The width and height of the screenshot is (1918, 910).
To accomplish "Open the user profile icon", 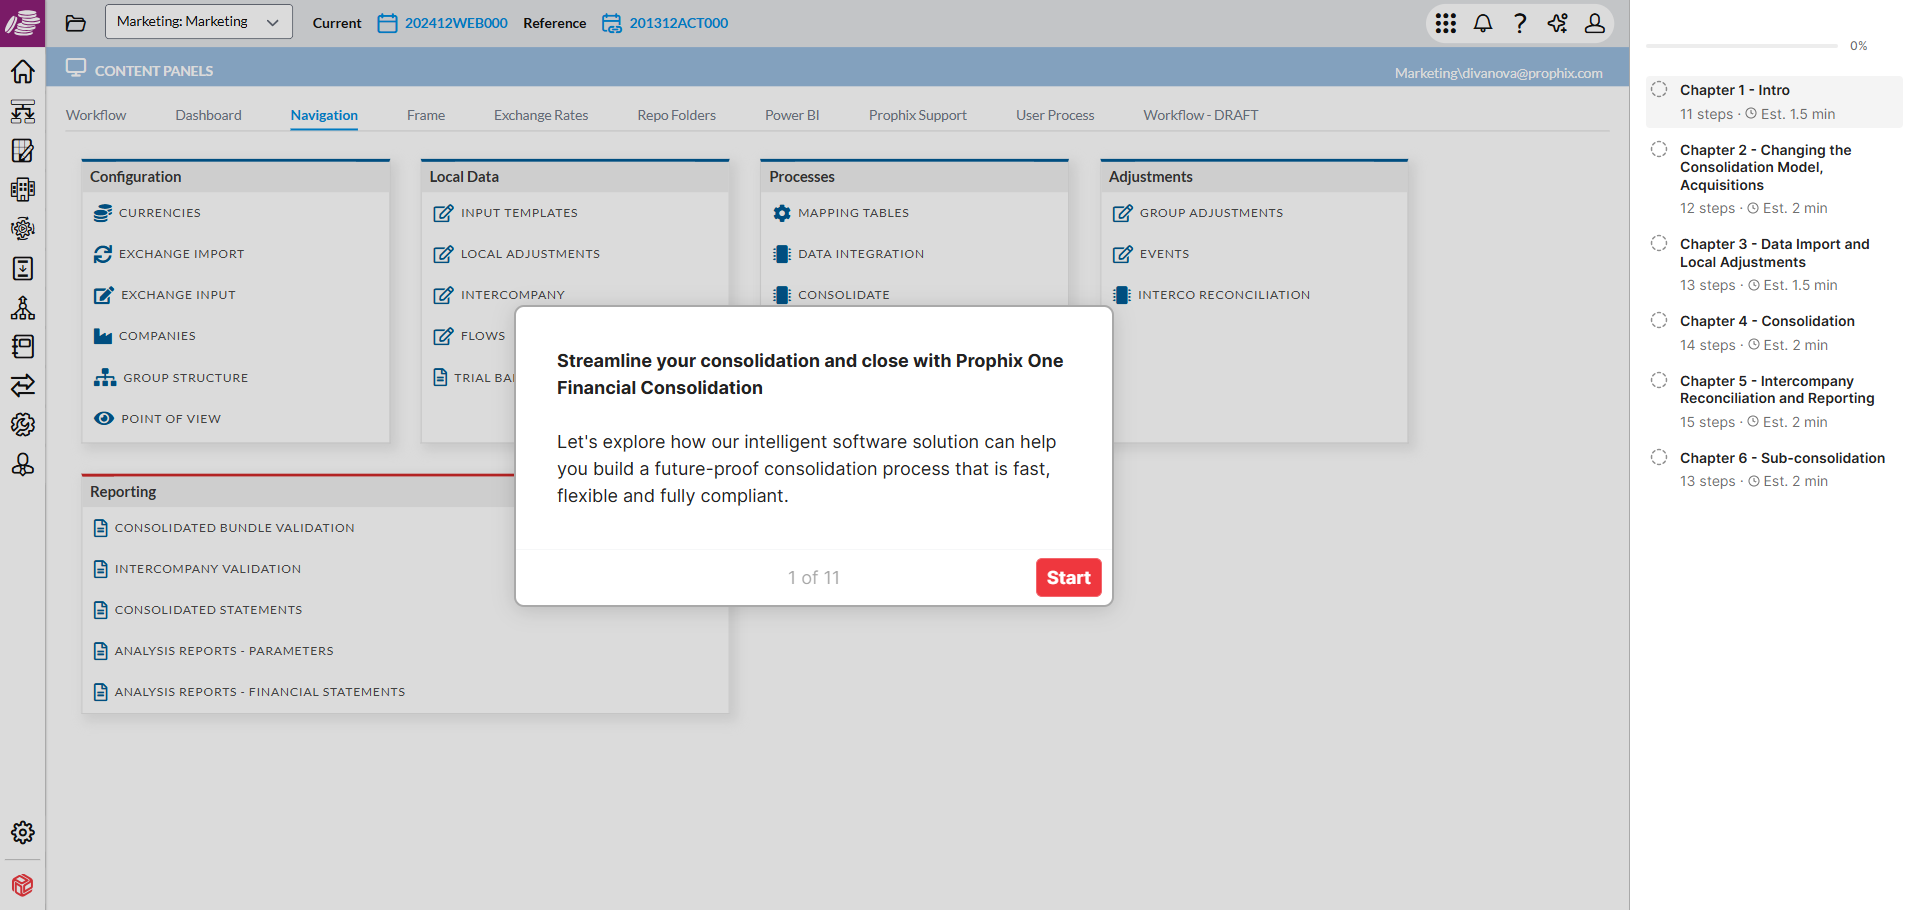I will point(1595,23).
